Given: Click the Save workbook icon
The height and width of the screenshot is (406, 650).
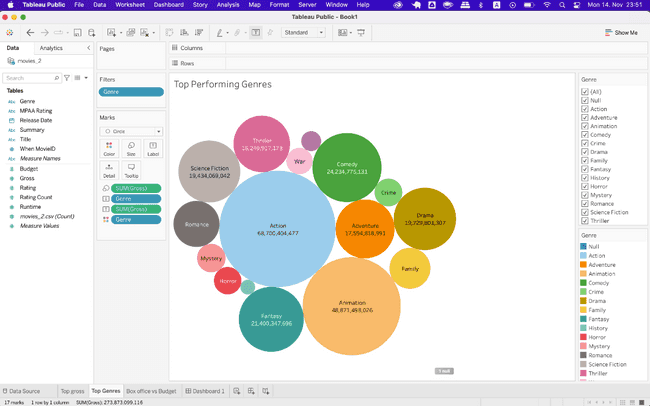Looking at the screenshot, I should coord(78,32).
